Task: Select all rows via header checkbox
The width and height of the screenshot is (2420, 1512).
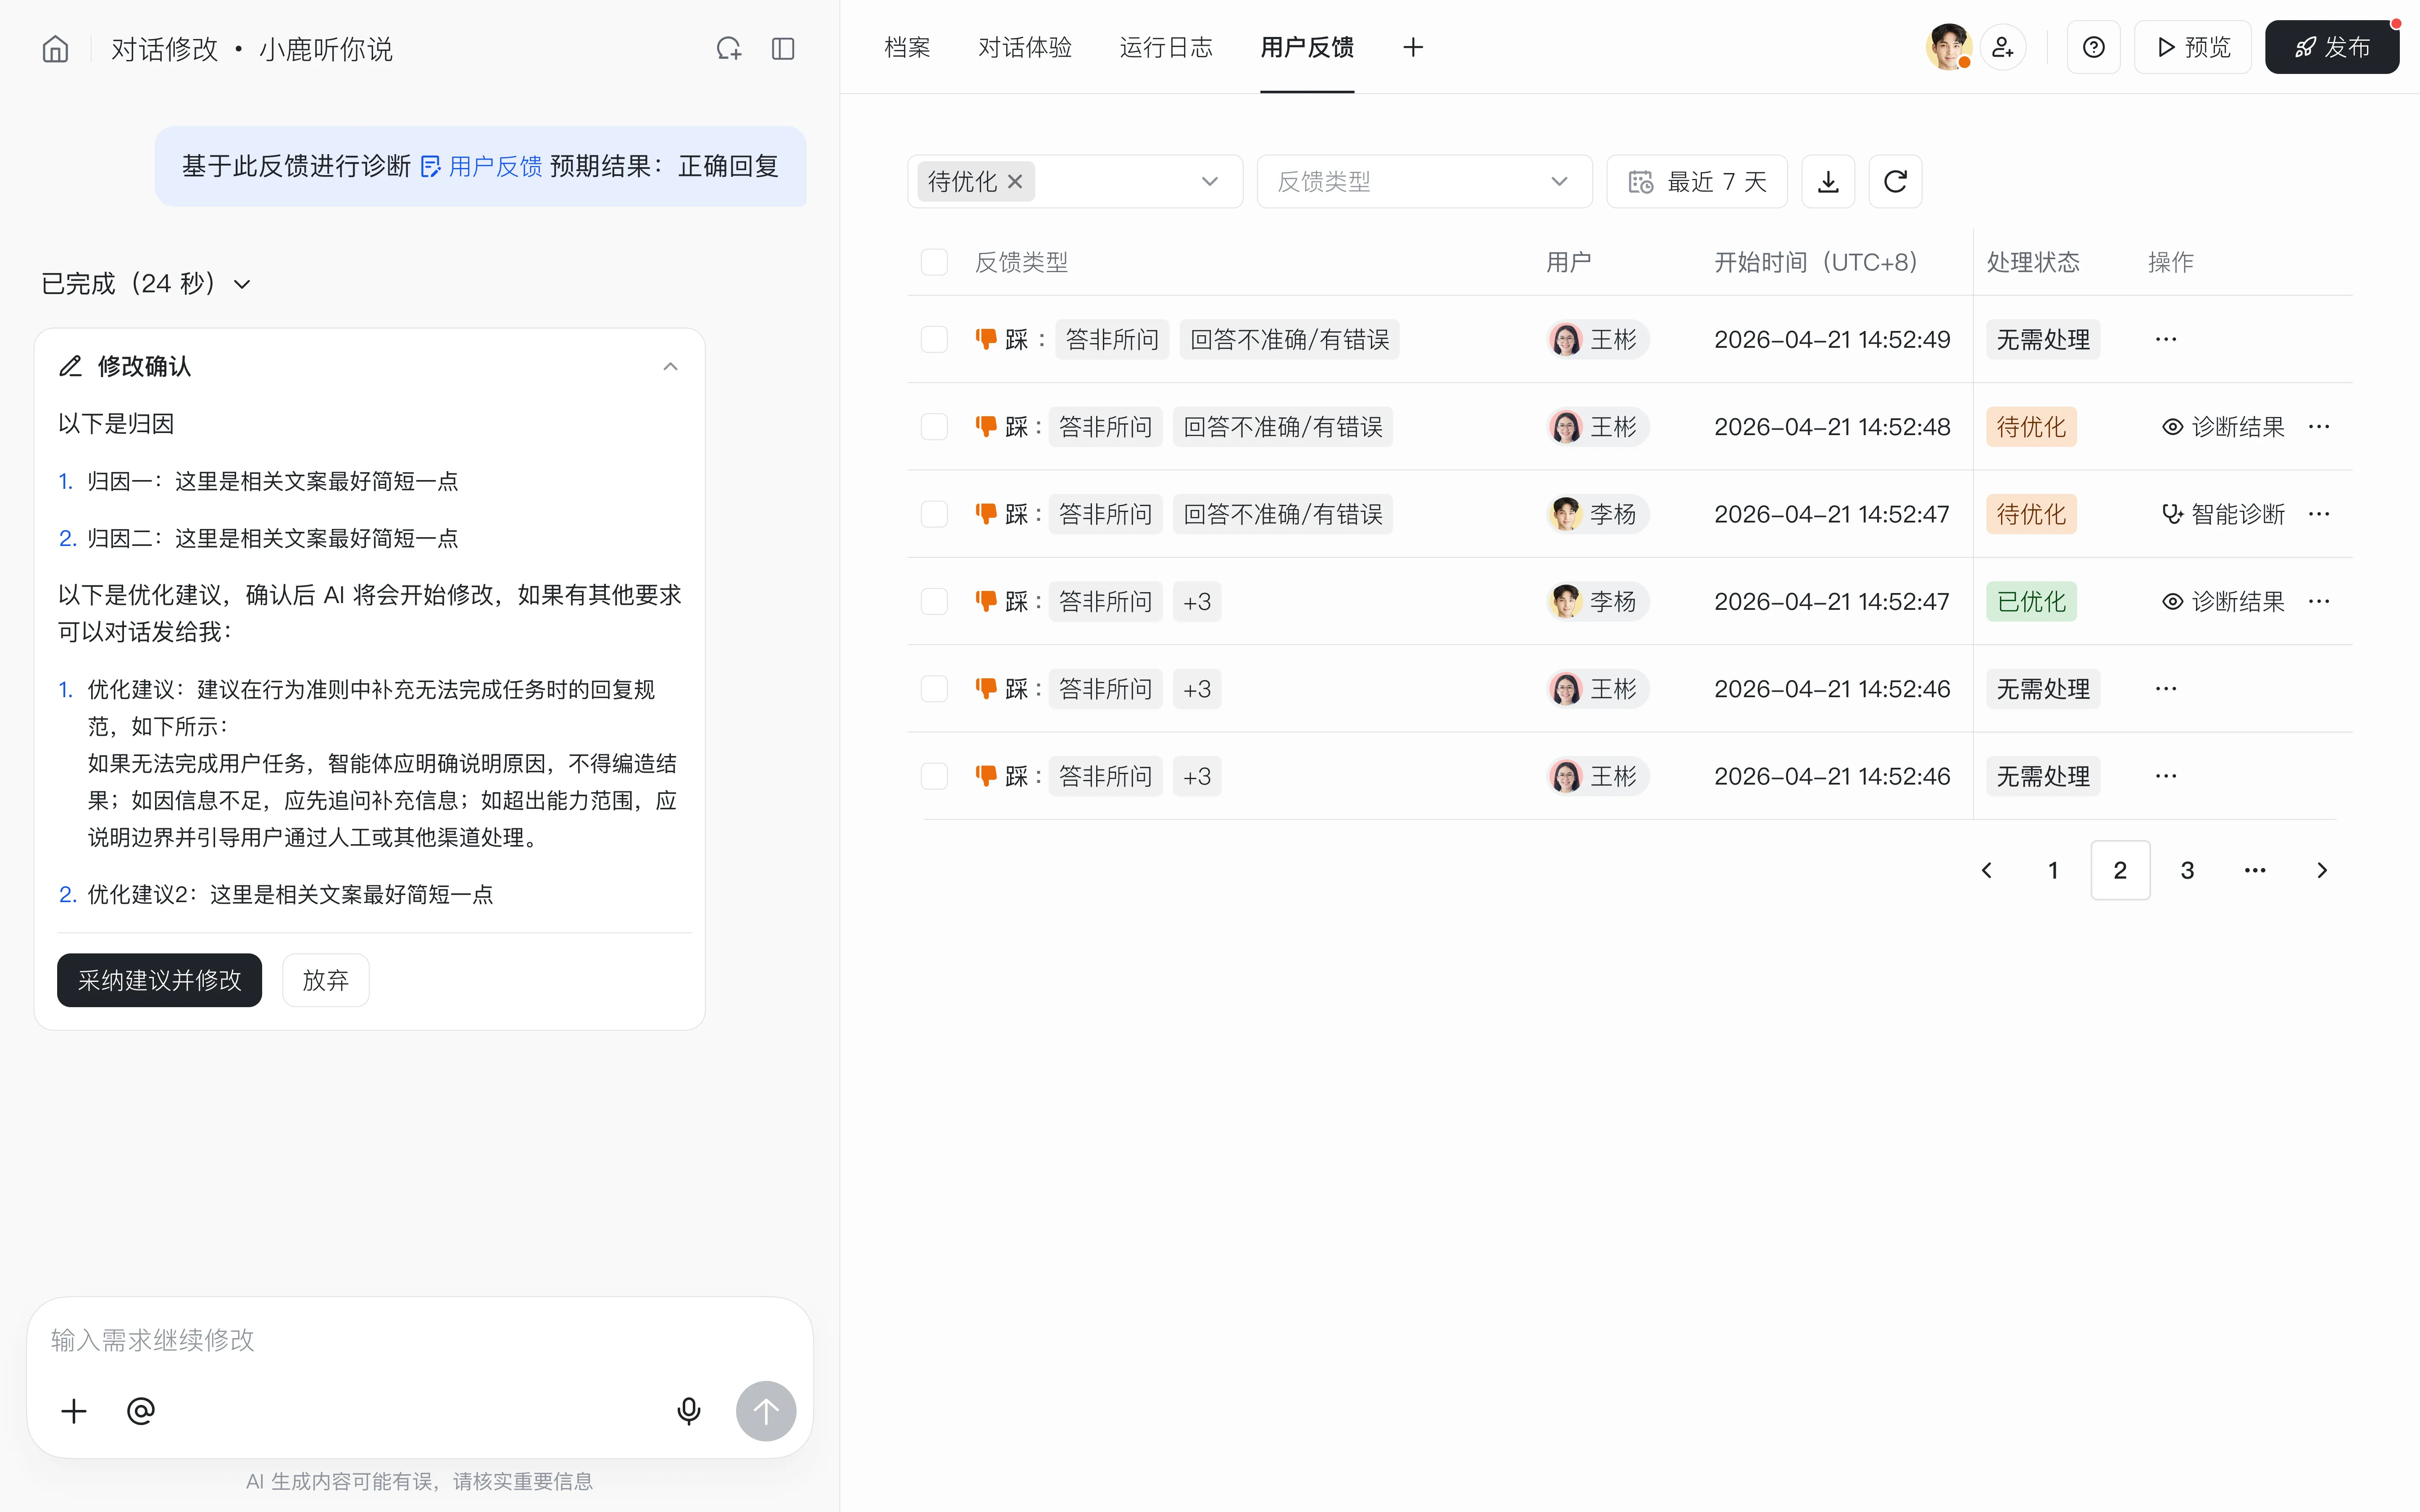Action: pos(934,262)
